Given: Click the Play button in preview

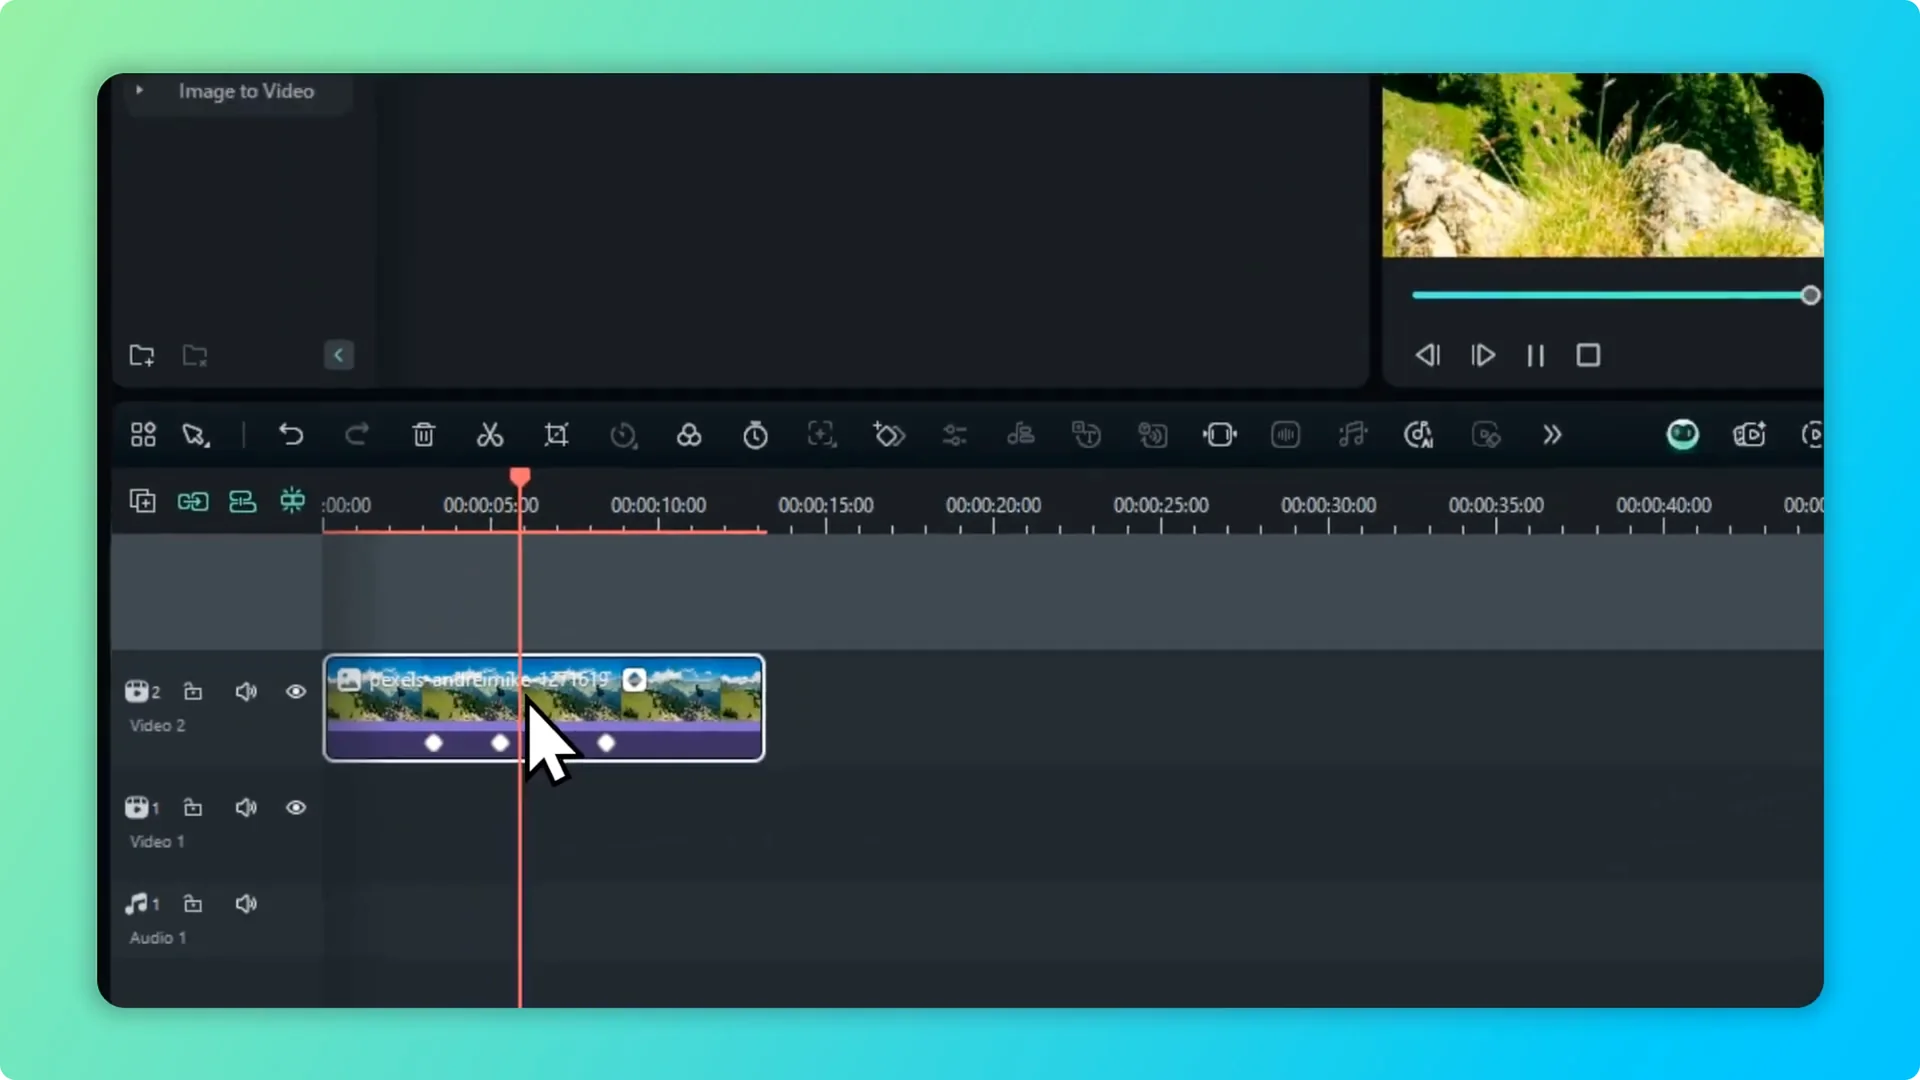Looking at the screenshot, I should (x=1483, y=355).
